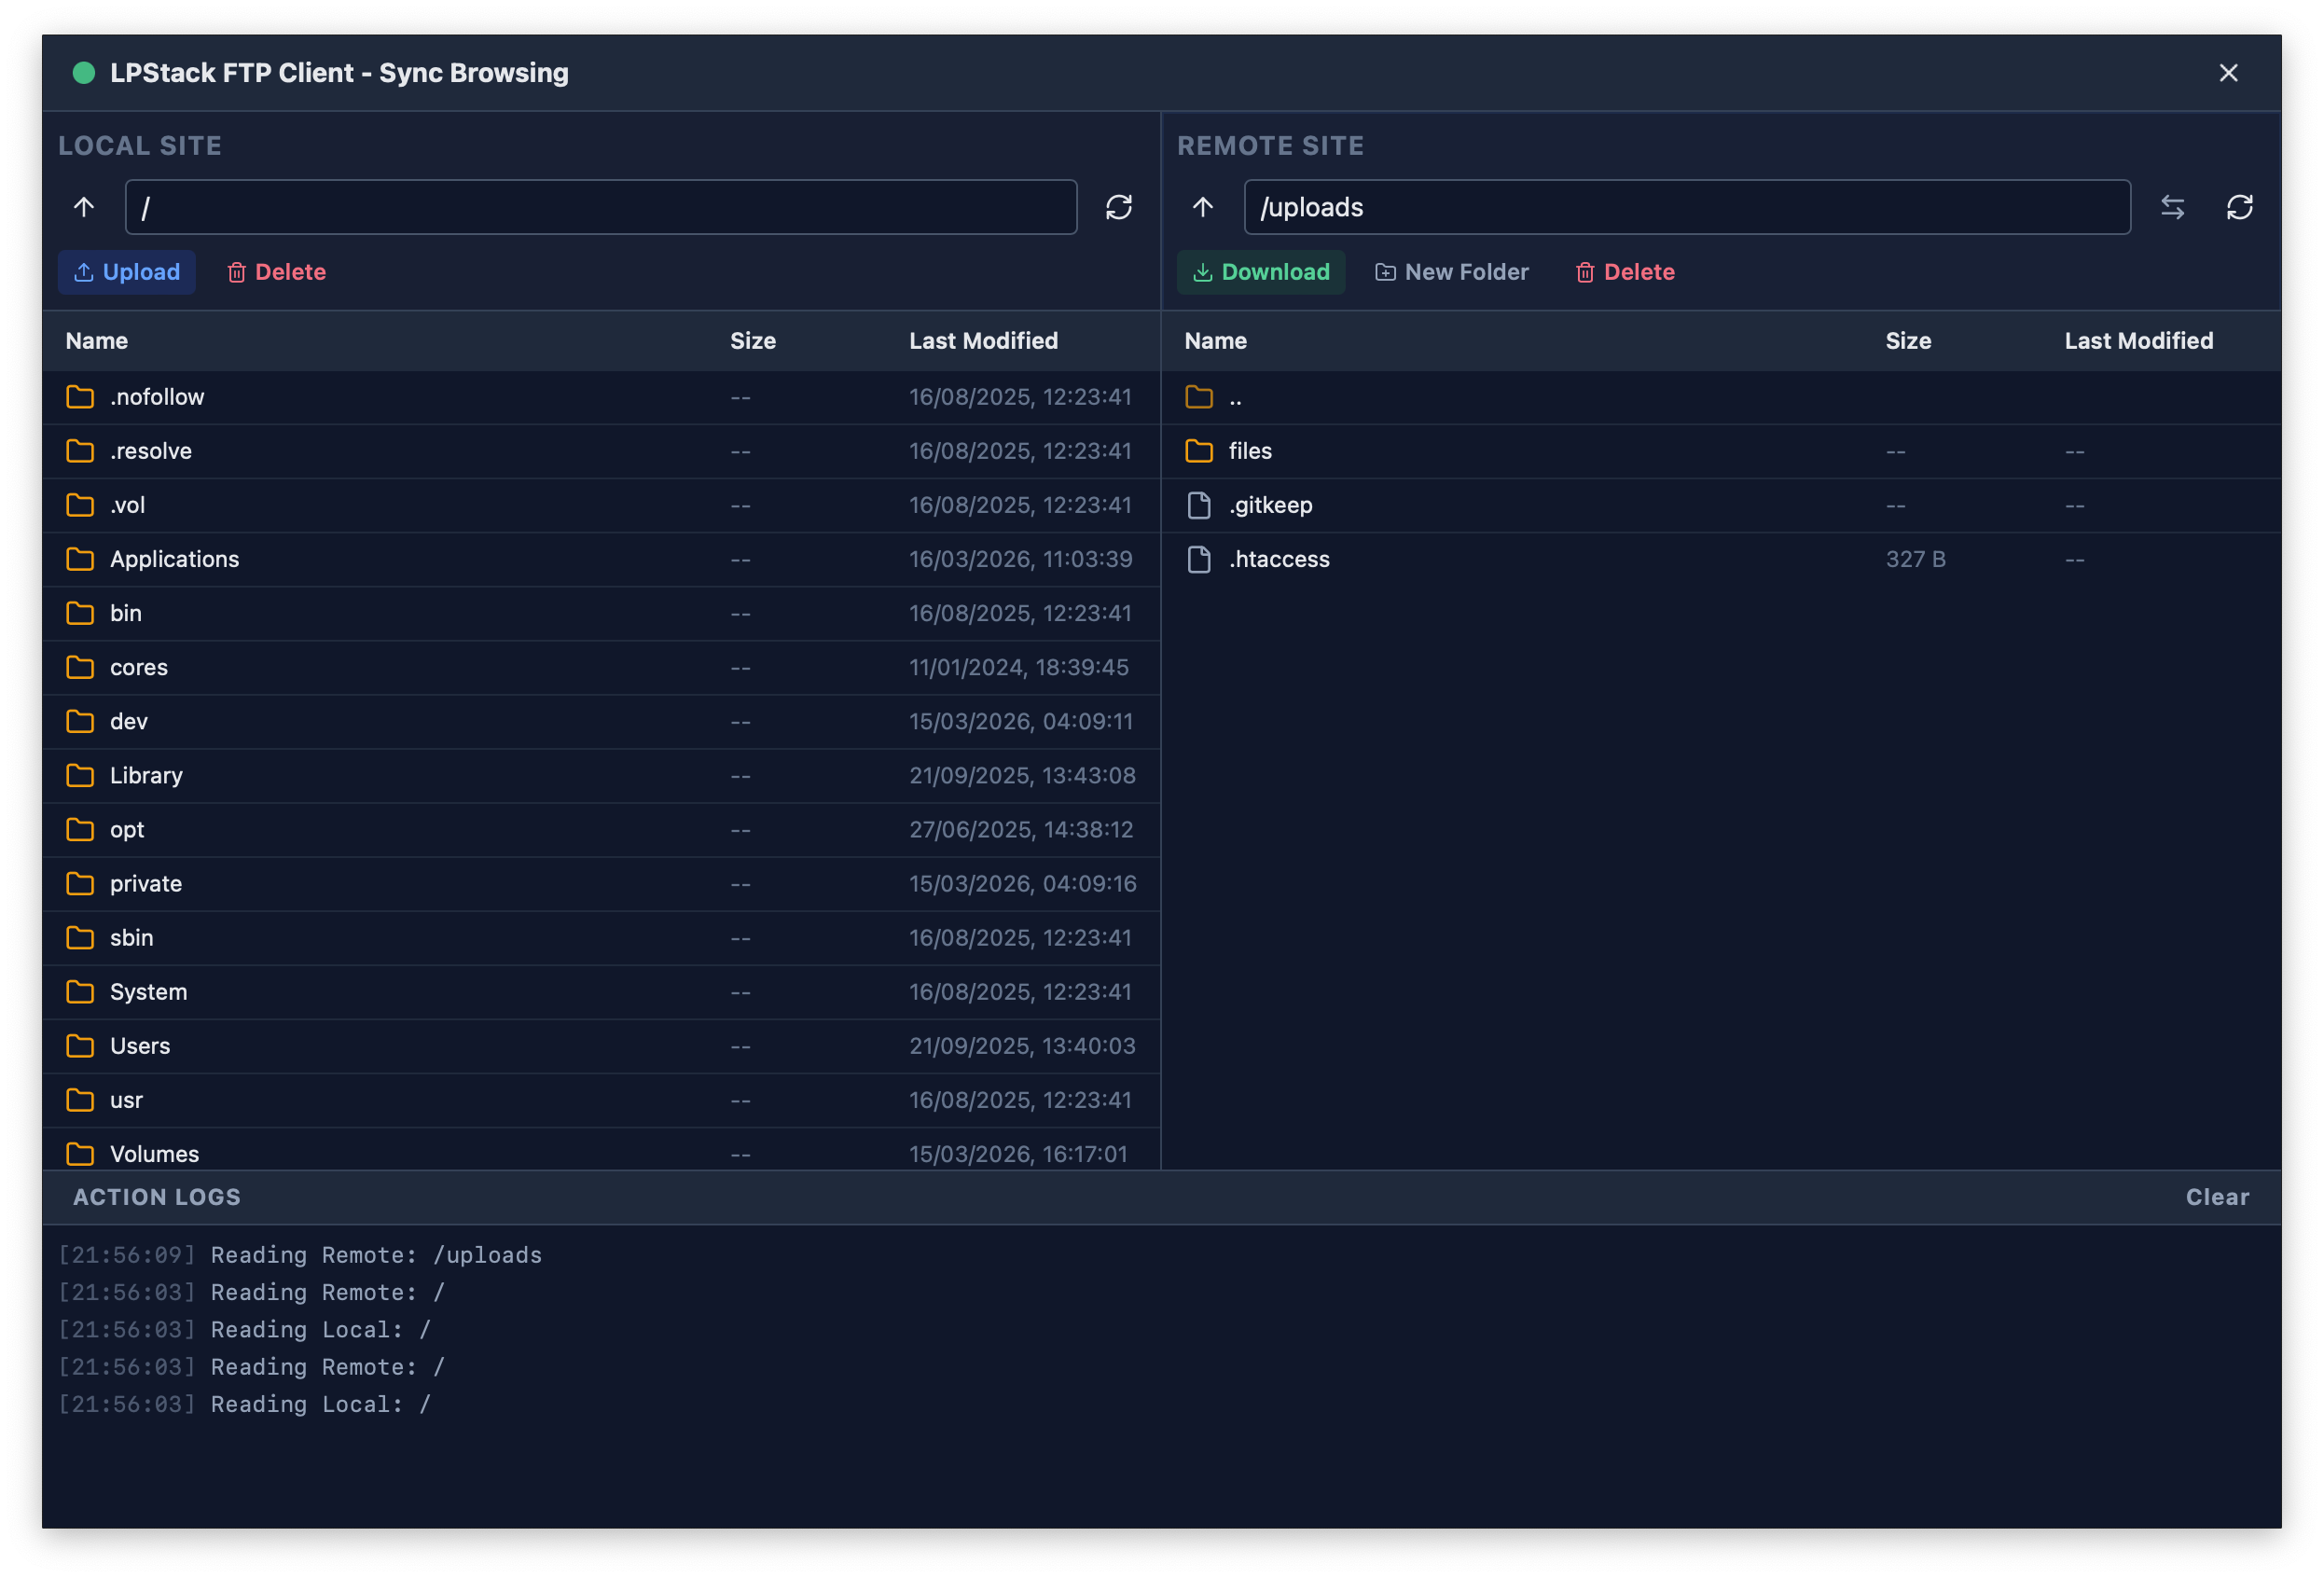Click the up arrow to go up locally
Image resolution: width=2324 pixels, height=1578 pixels.
click(x=83, y=207)
